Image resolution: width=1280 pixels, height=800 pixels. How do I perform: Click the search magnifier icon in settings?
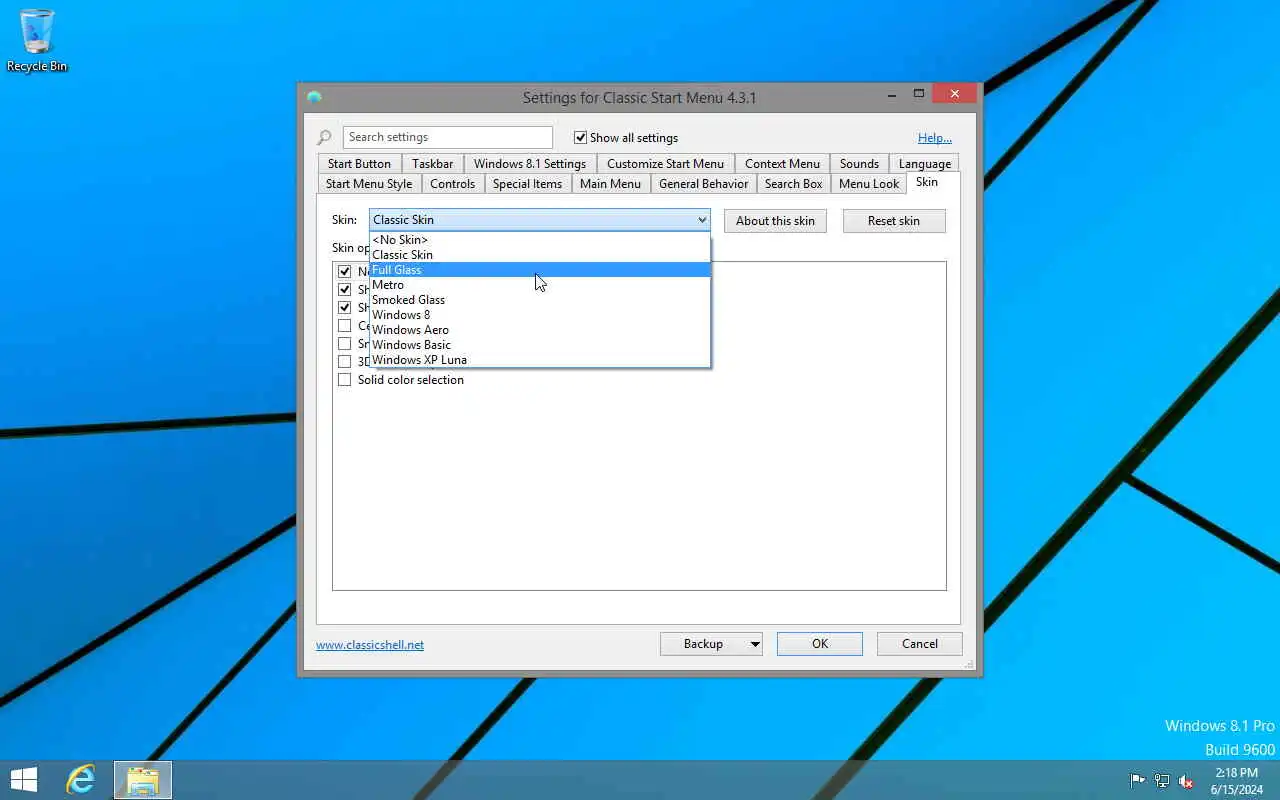(x=324, y=138)
